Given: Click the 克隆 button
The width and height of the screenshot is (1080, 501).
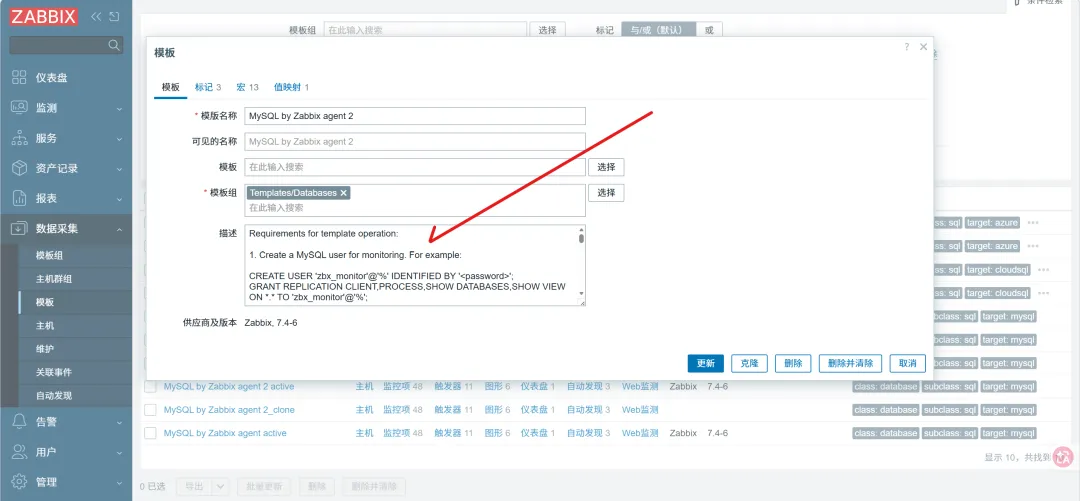Looking at the screenshot, I should click(749, 363).
